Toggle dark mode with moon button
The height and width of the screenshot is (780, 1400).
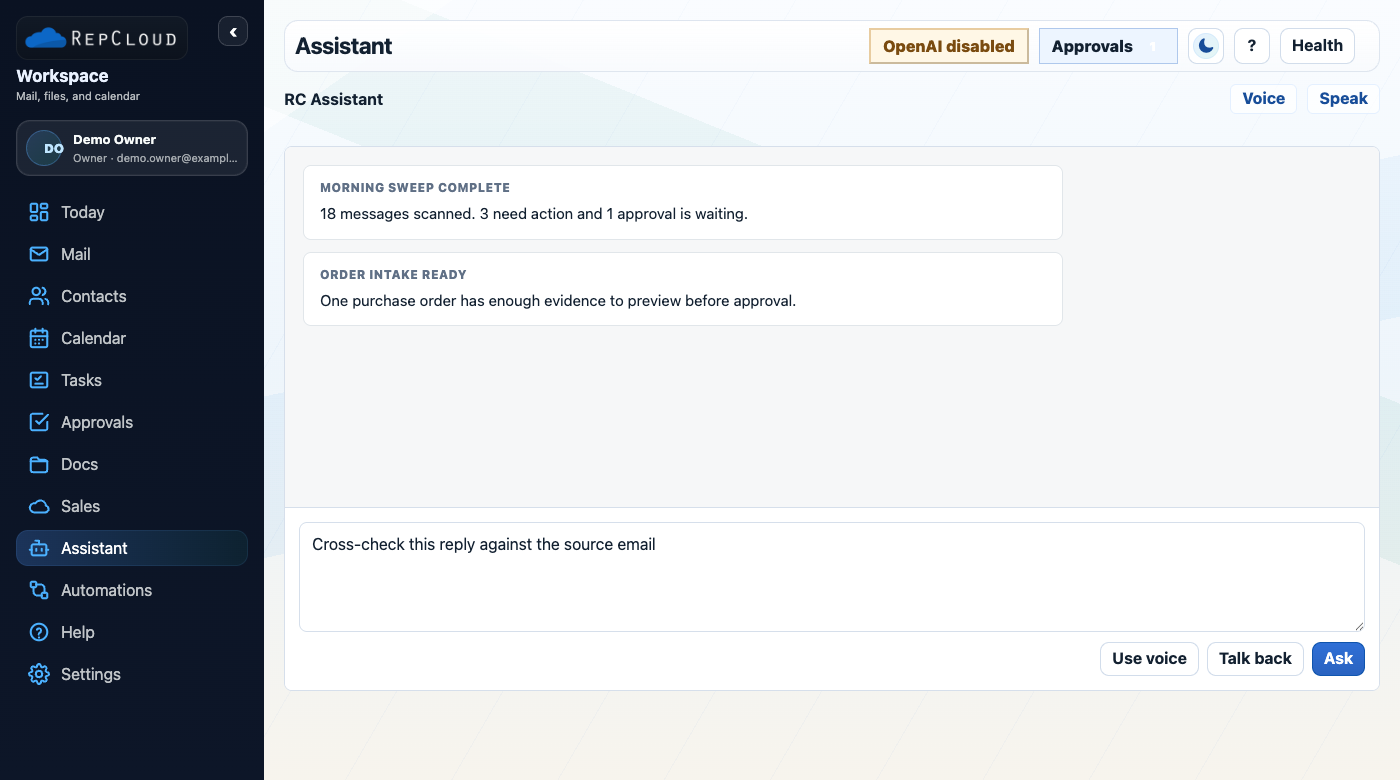1206,46
